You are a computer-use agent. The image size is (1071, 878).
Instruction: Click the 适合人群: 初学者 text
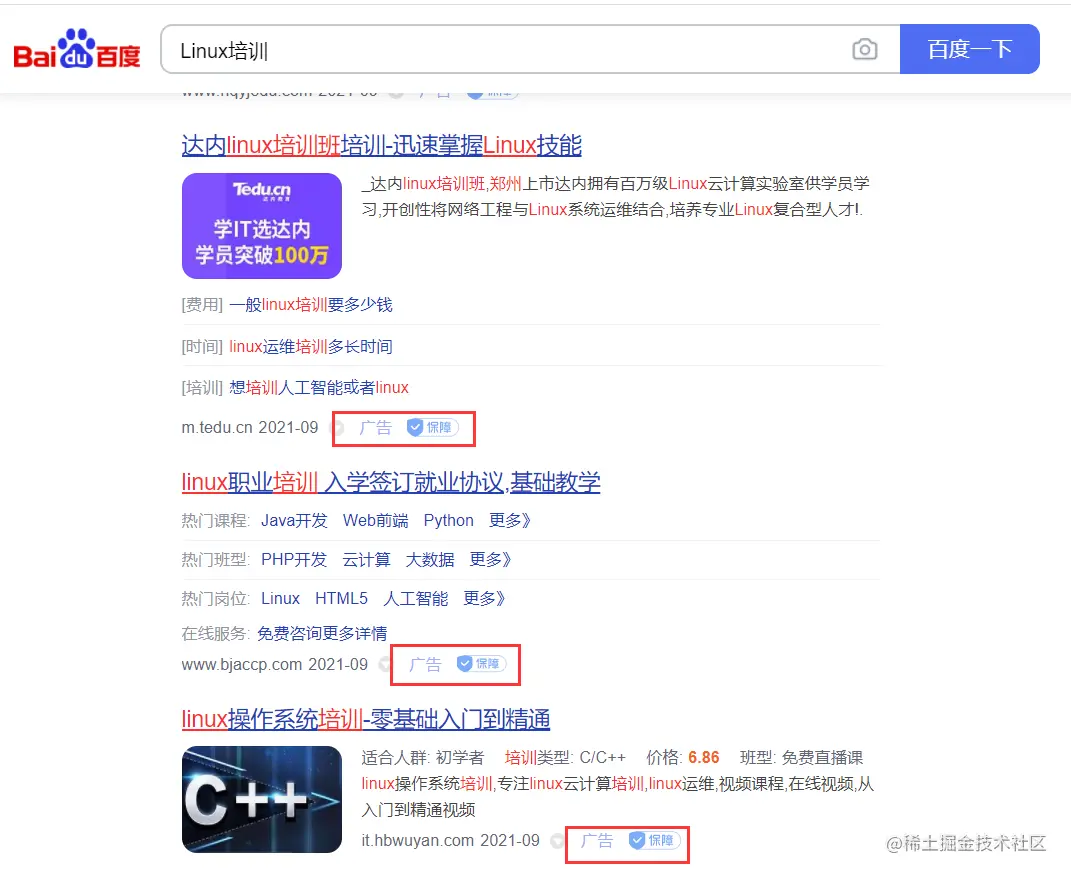(423, 757)
